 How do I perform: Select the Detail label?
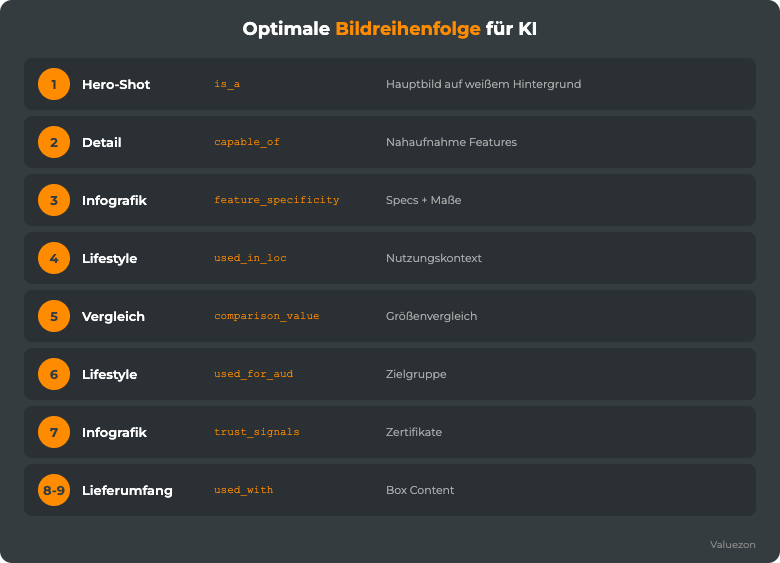tap(101, 143)
